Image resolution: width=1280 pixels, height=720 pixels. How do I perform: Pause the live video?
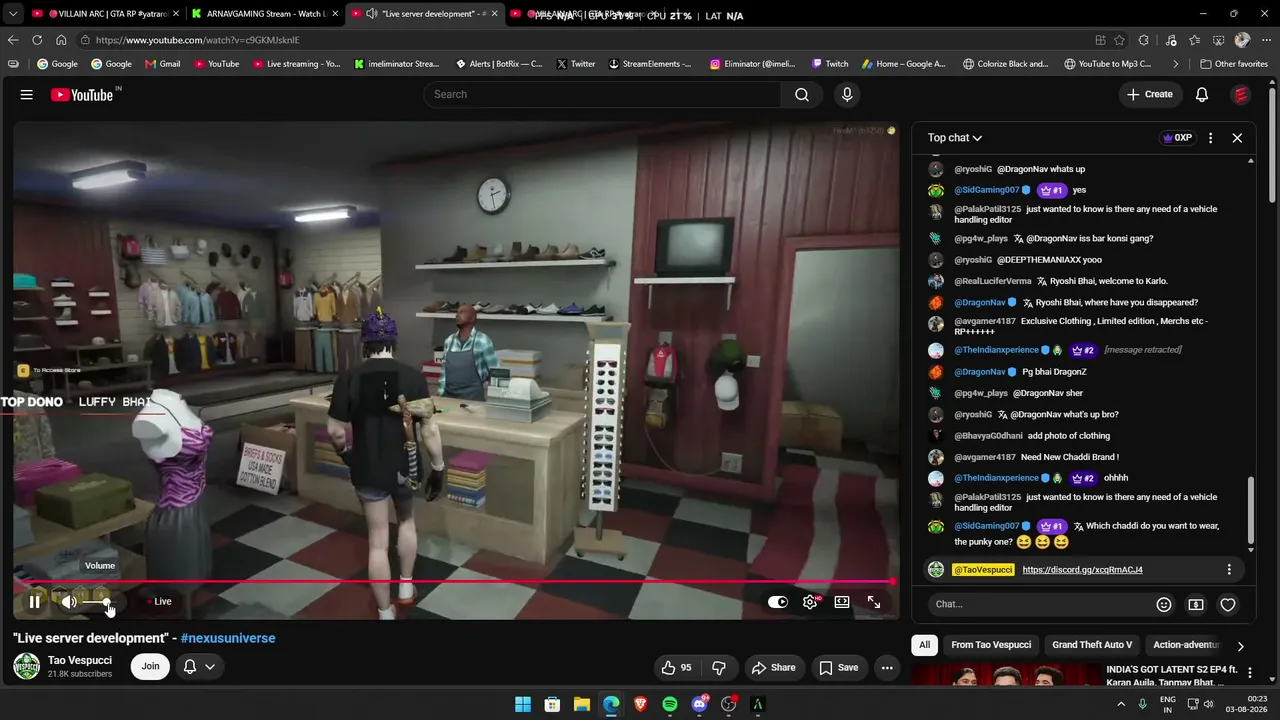[x=34, y=602]
